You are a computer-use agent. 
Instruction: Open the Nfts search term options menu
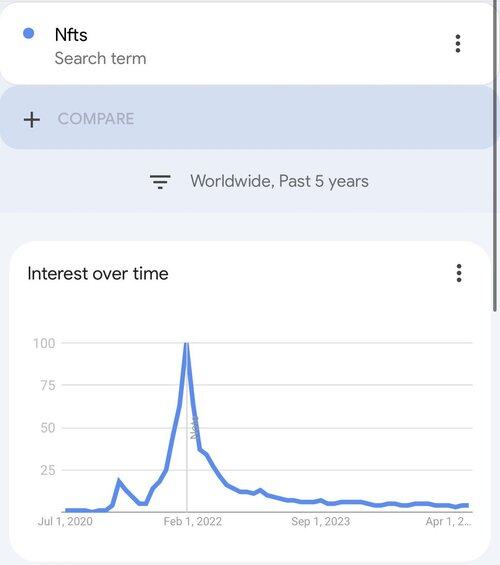(x=457, y=44)
